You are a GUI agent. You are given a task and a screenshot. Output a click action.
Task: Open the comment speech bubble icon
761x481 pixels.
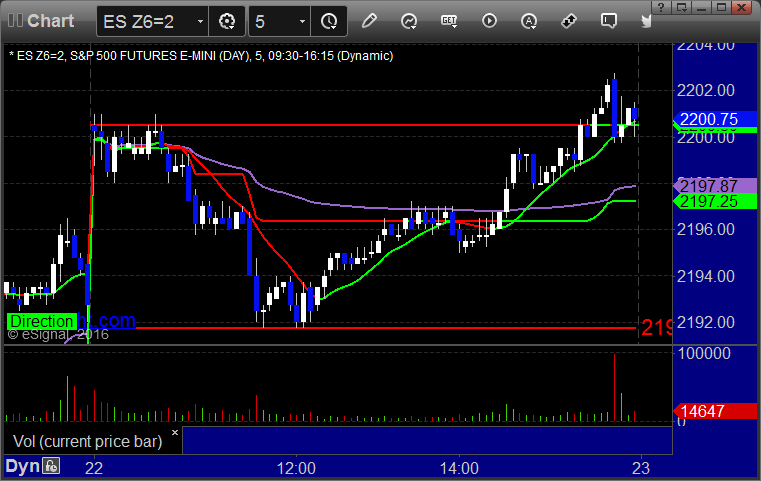(x=609, y=21)
